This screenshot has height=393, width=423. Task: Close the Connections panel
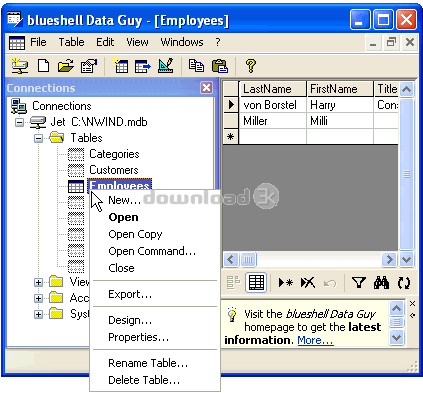[207, 88]
